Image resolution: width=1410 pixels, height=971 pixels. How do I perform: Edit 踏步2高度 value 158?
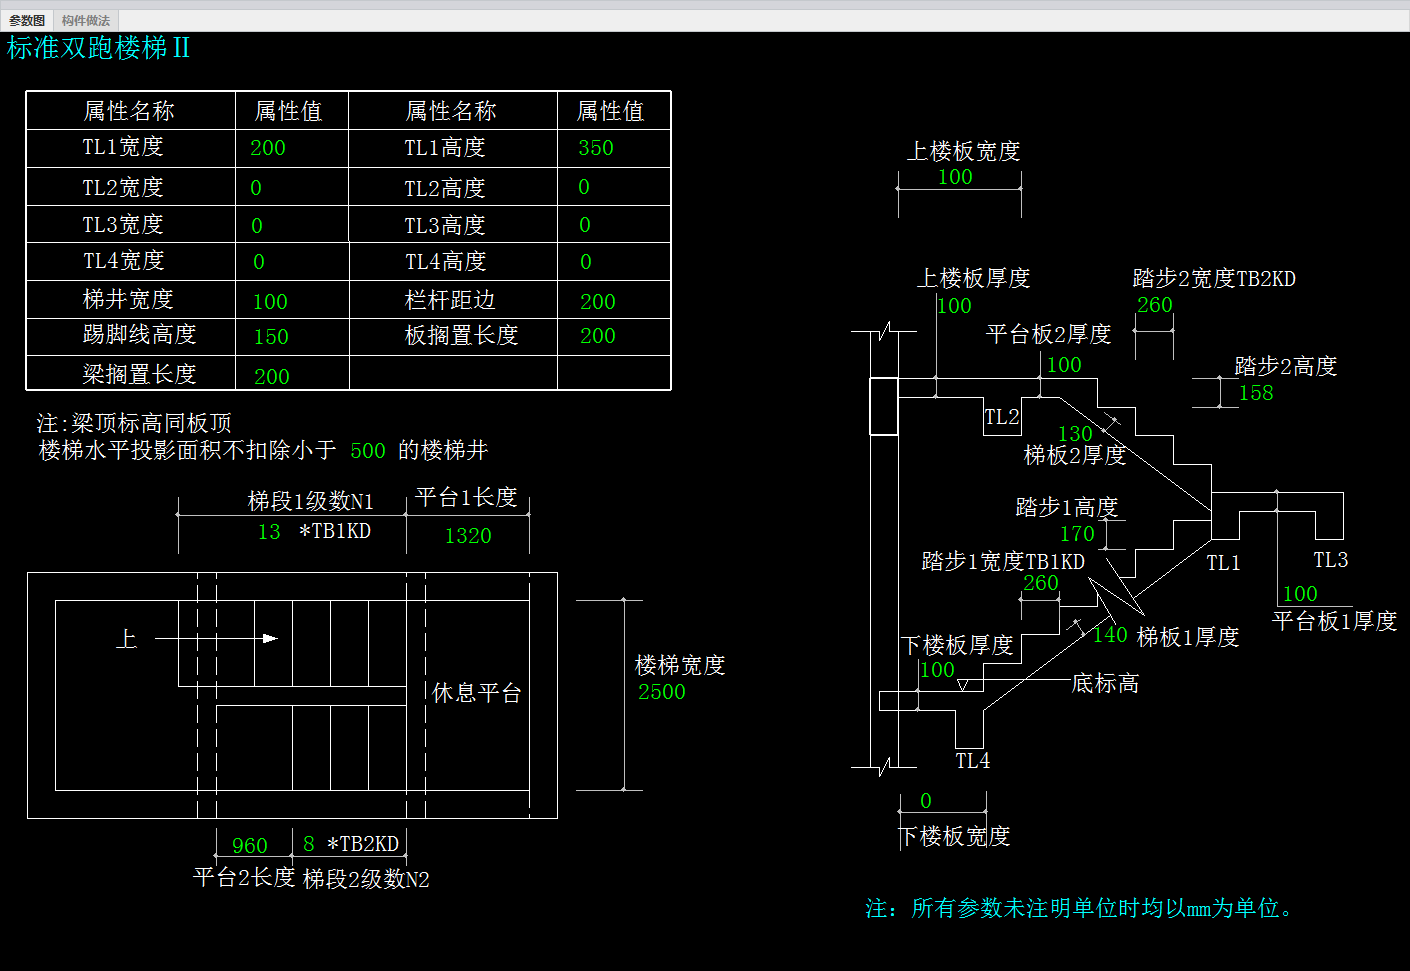point(1256,393)
